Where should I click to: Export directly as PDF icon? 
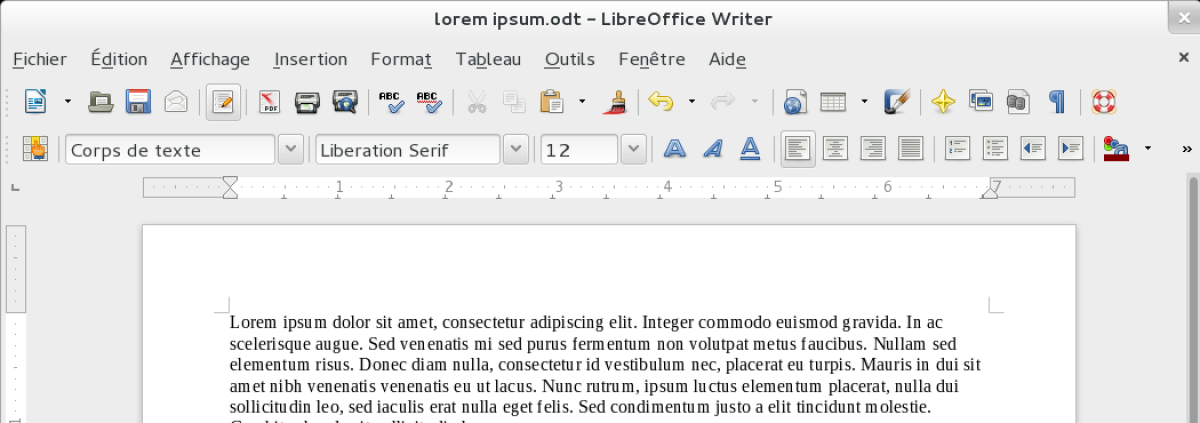click(x=270, y=101)
